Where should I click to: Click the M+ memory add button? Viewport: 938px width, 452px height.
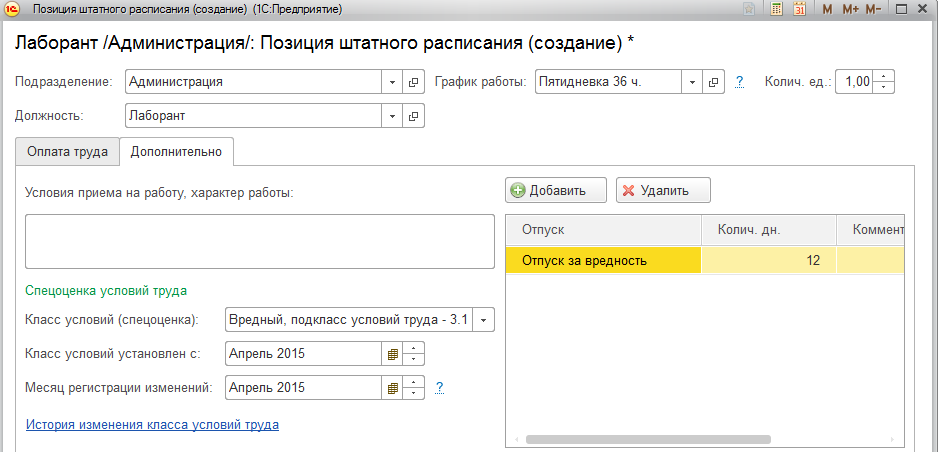click(x=850, y=9)
